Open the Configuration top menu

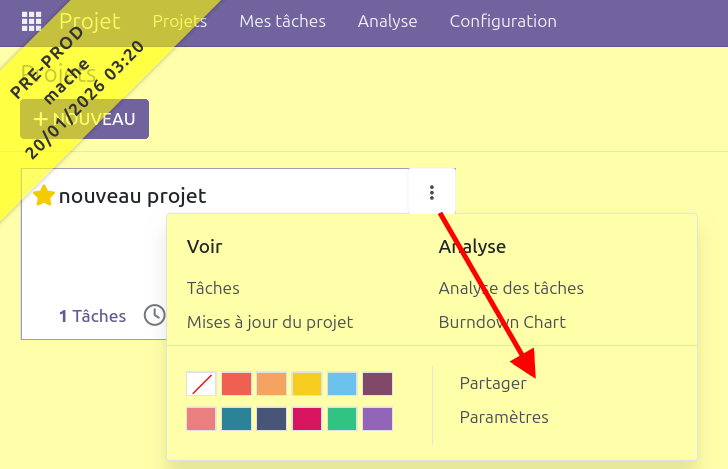coord(503,21)
